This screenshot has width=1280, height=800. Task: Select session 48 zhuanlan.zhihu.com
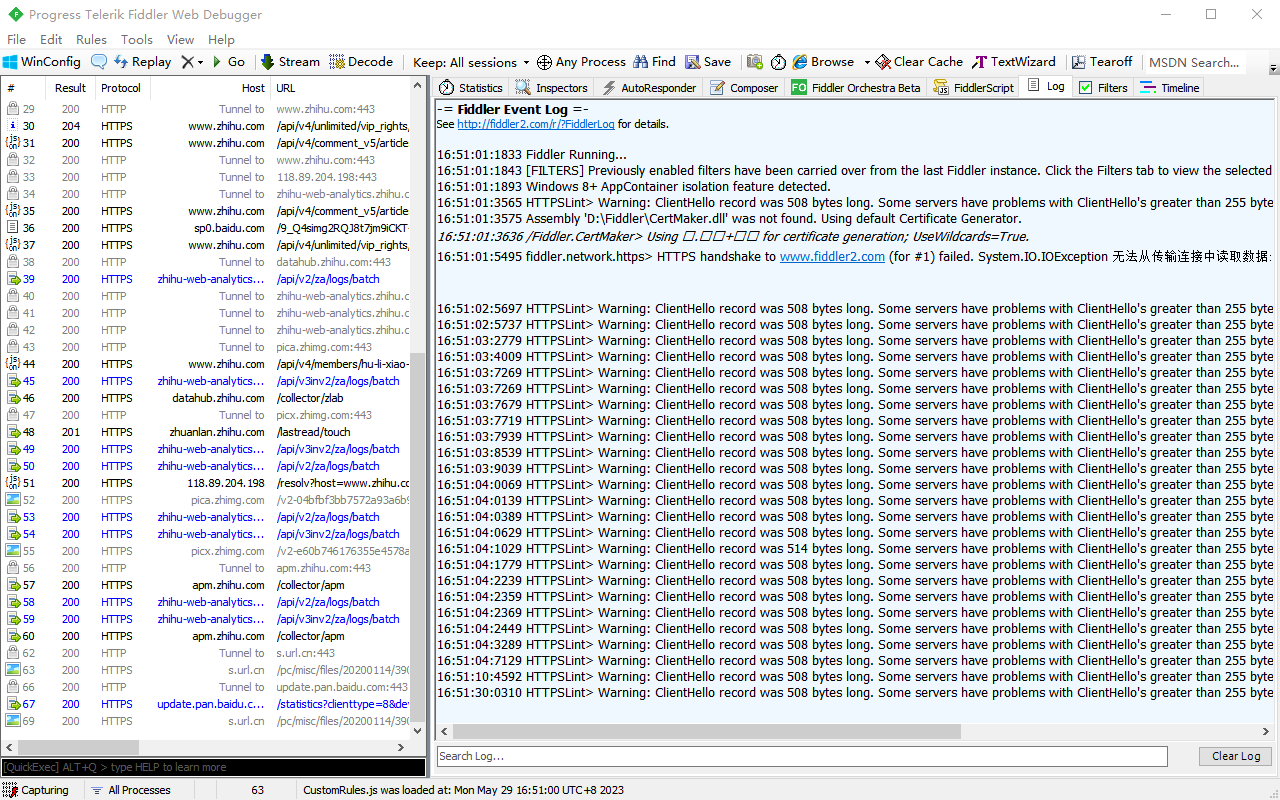point(206,432)
